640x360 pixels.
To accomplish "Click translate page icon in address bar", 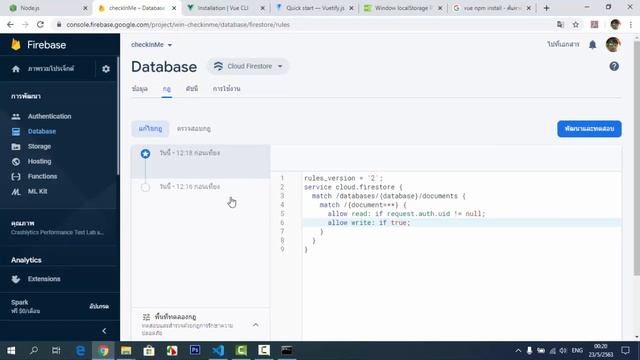I will pos(560,24).
